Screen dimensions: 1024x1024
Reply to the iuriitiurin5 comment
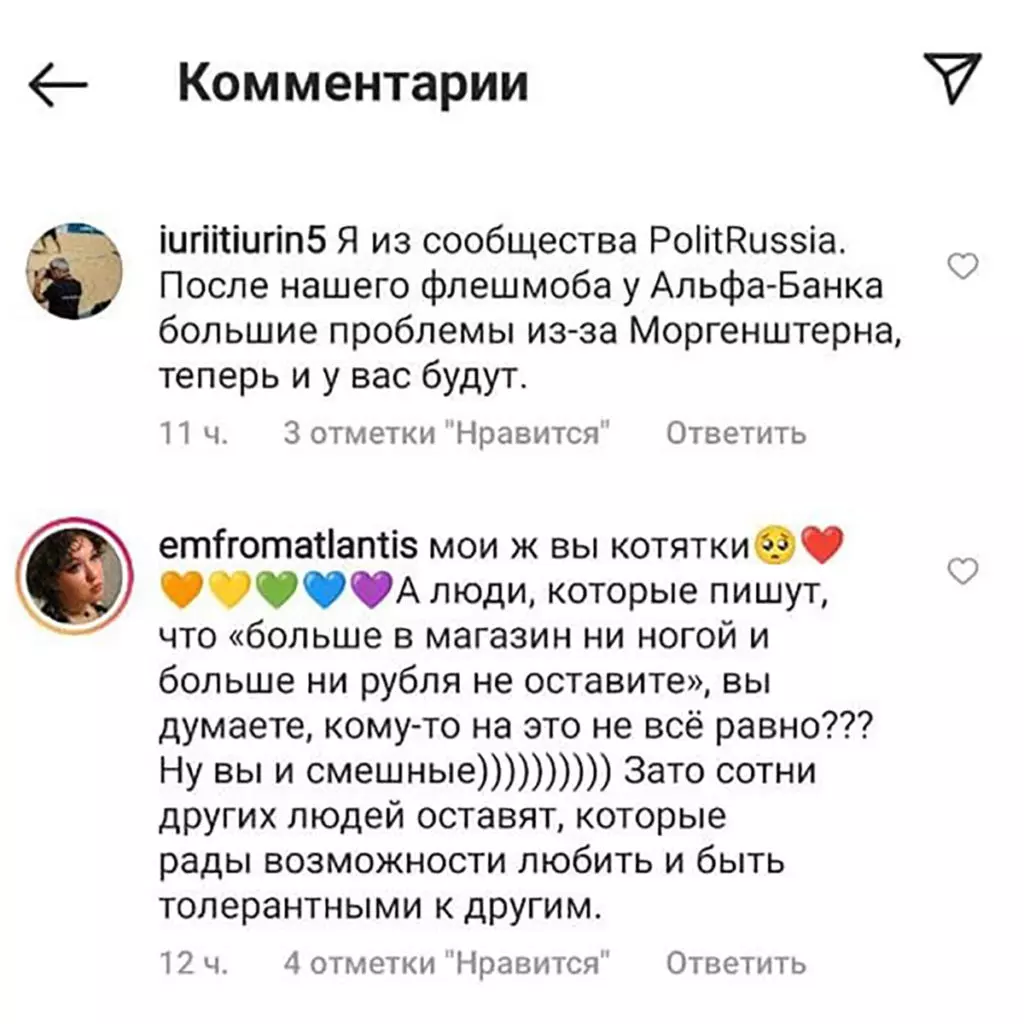(x=735, y=434)
